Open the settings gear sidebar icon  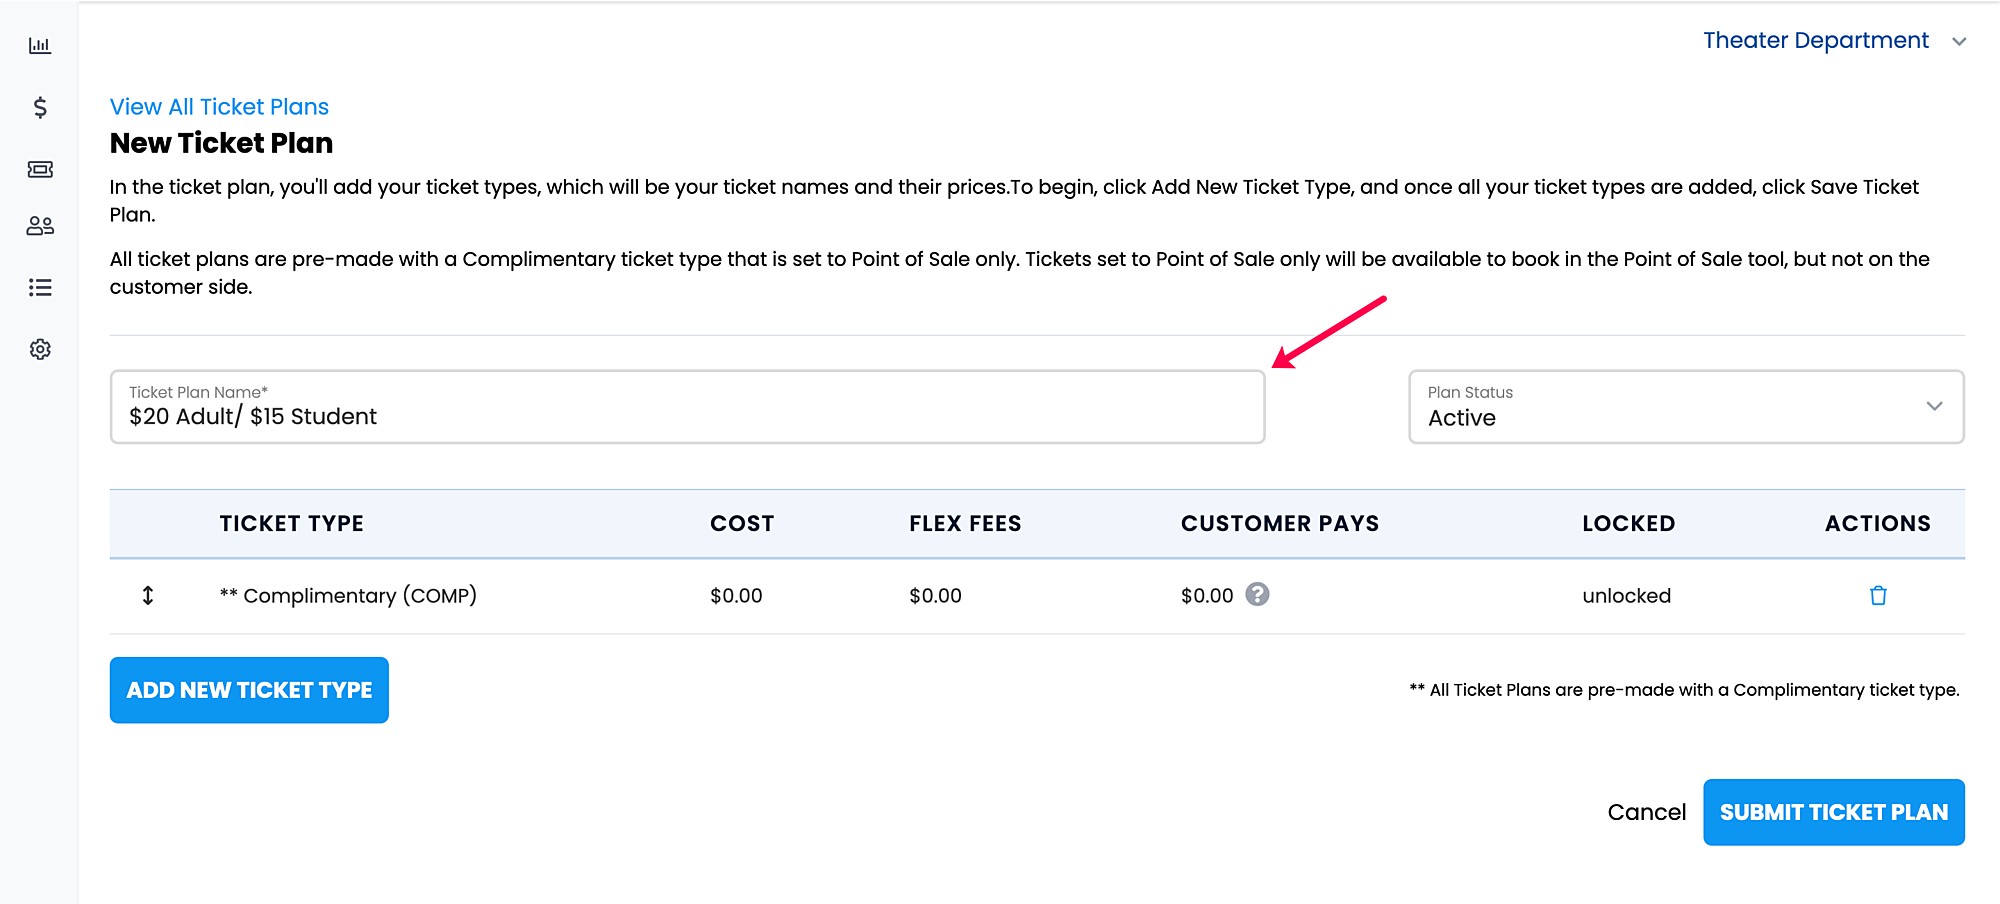[40, 349]
